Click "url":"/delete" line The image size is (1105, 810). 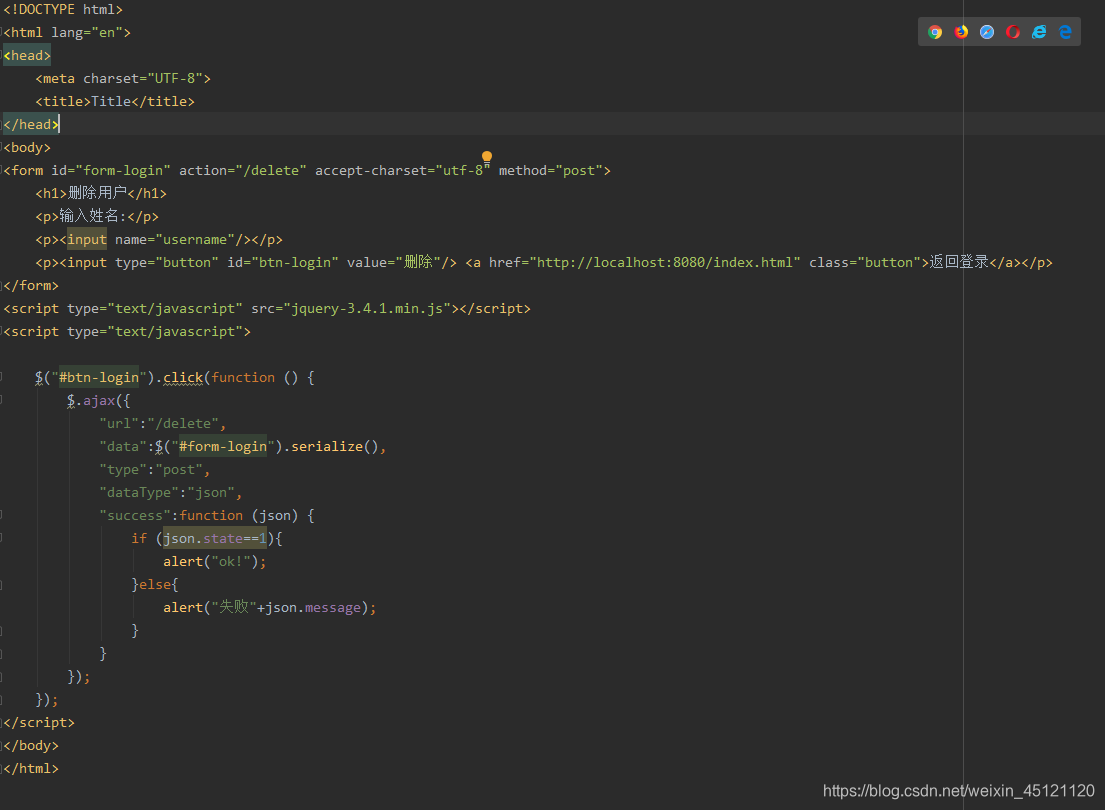(163, 424)
